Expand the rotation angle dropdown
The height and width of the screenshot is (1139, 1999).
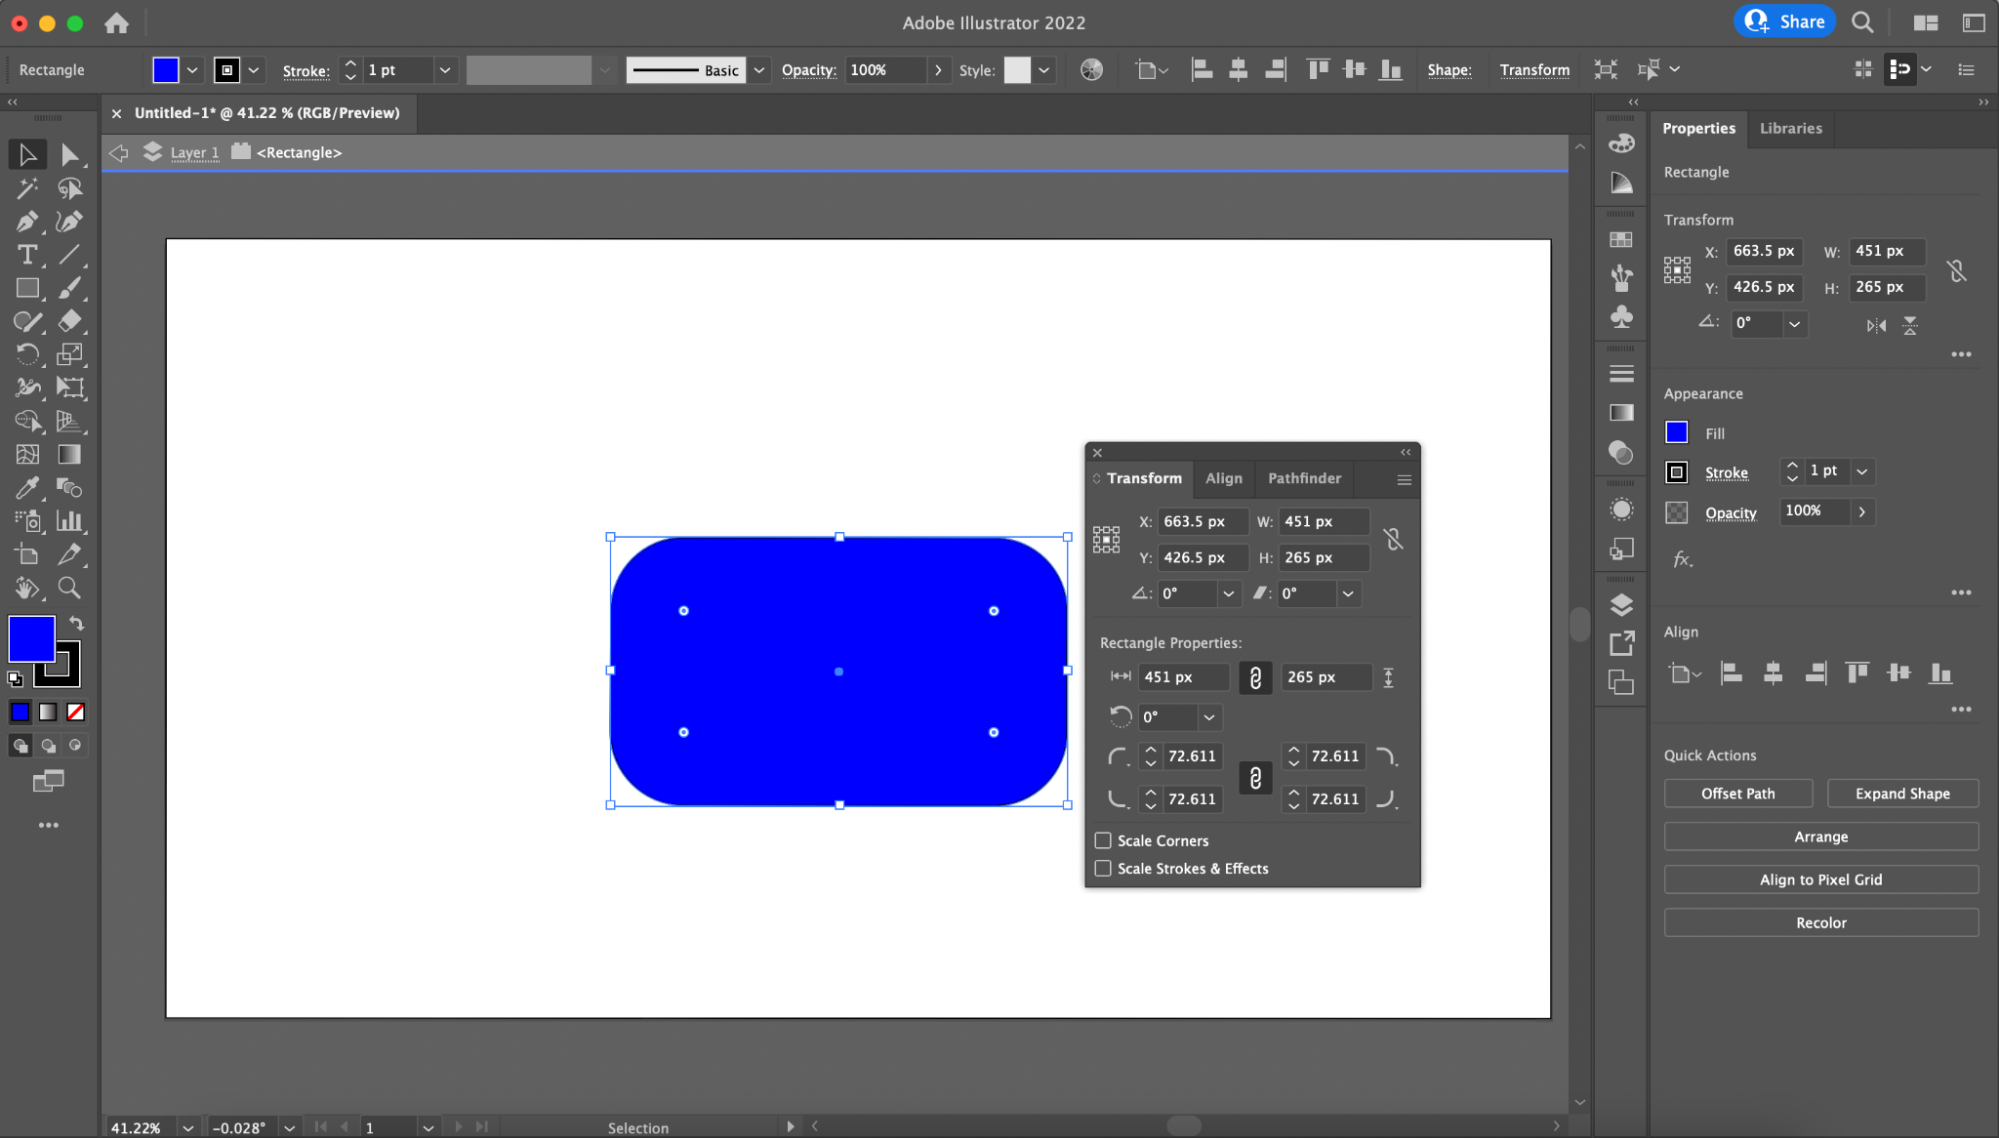[1226, 593]
